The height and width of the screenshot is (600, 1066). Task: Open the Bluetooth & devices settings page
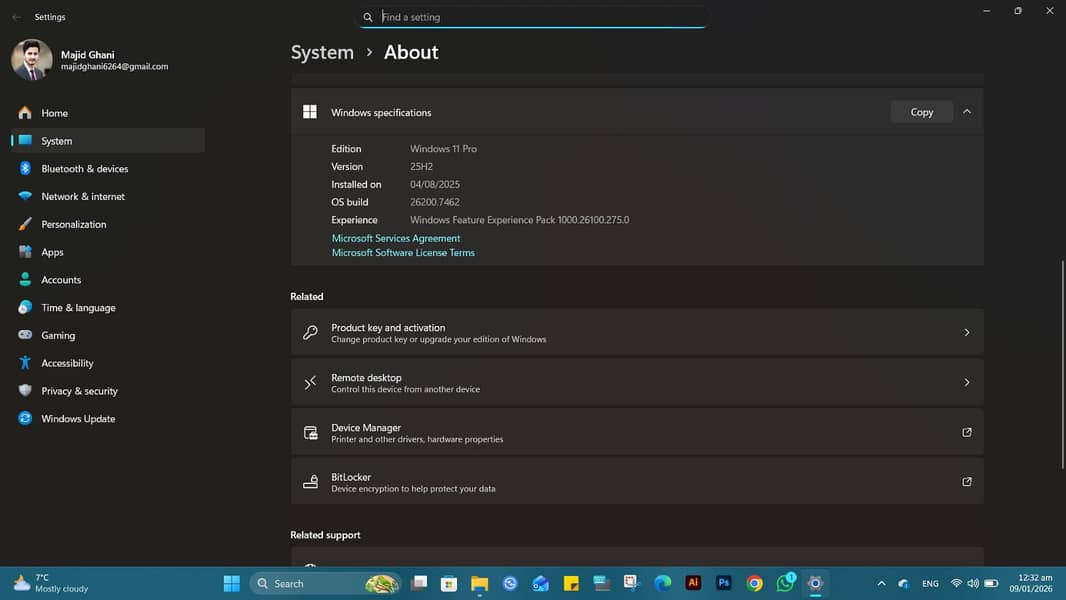click(x=84, y=169)
